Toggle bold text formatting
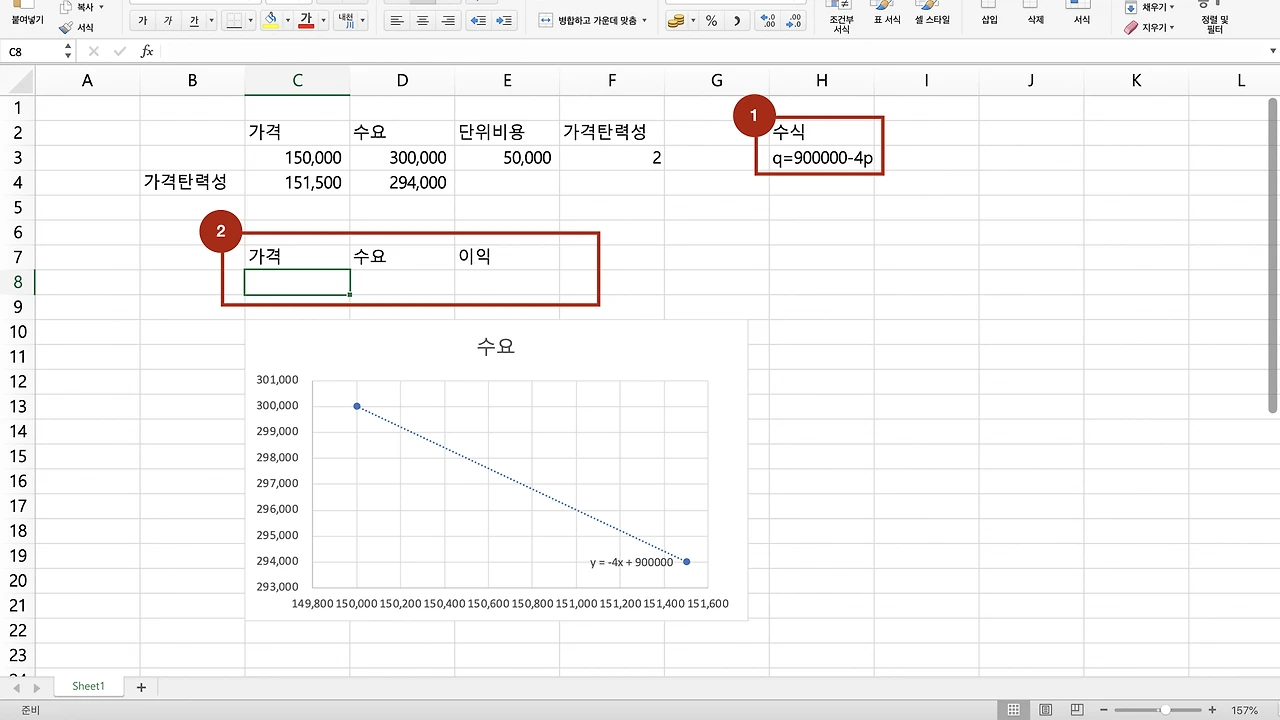The image size is (1280, 720). (x=143, y=21)
